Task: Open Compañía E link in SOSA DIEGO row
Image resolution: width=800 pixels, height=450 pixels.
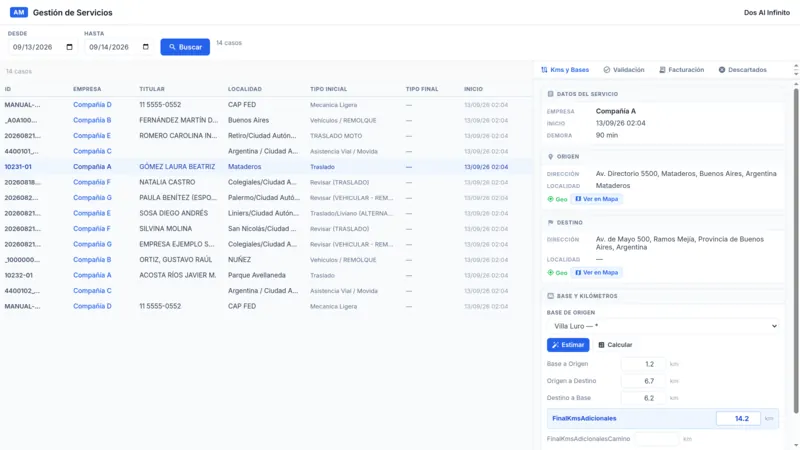Action: [92, 213]
